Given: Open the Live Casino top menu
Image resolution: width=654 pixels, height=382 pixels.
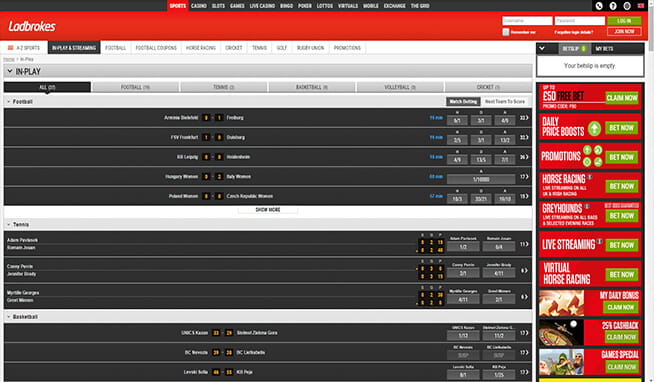Looking at the screenshot, I should [262, 6].
